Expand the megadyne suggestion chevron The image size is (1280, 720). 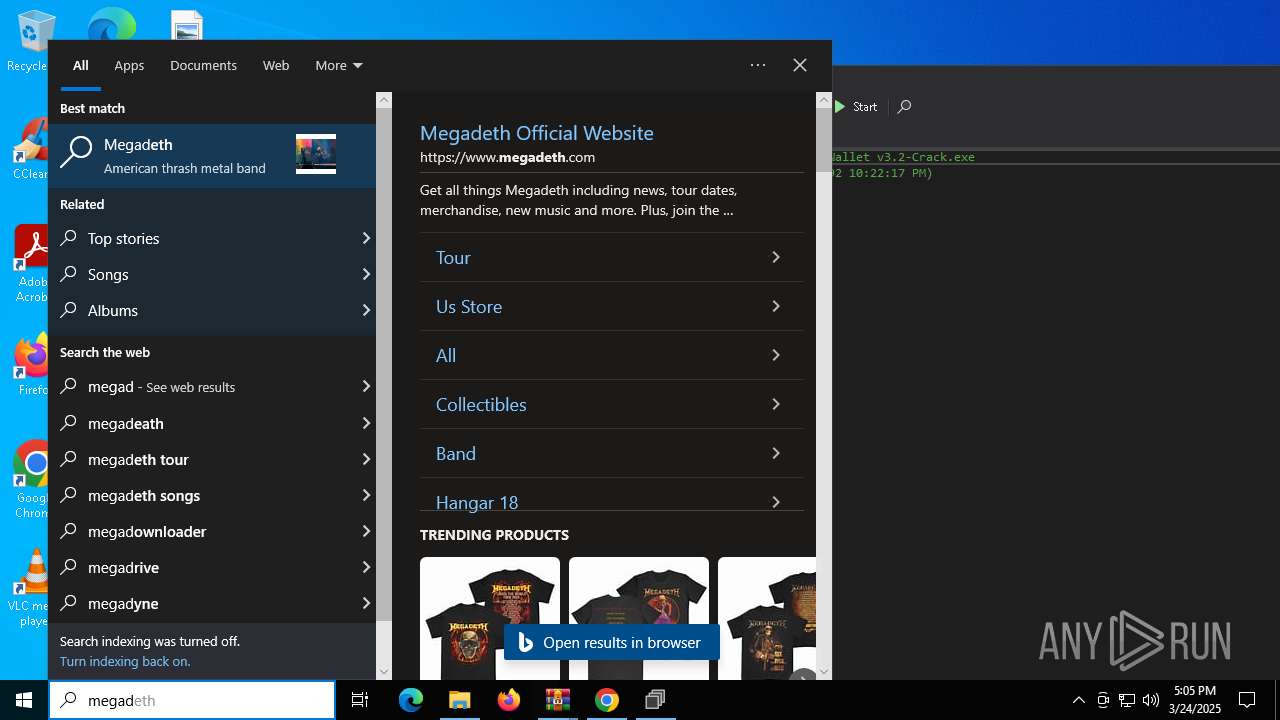366,603
